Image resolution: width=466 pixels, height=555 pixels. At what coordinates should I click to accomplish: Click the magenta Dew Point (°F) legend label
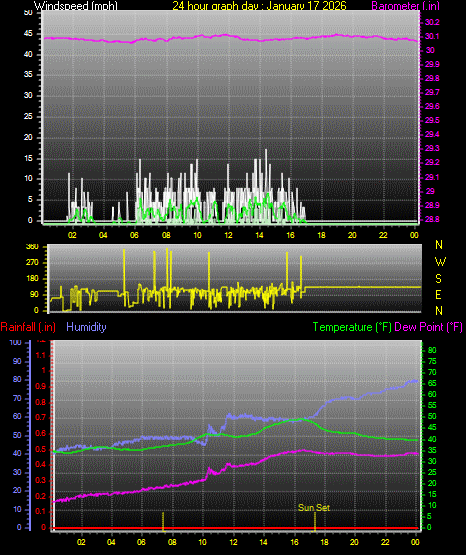tap(428, 327)
